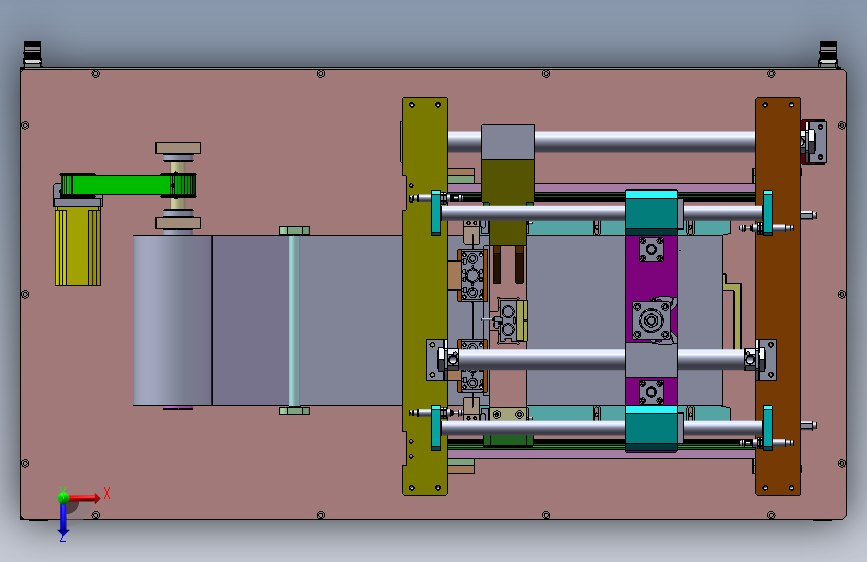This screenshot has width=867, height=562.
Task: Select the flat gray web sheet beside the roll
Action: (x=307, y=320)
